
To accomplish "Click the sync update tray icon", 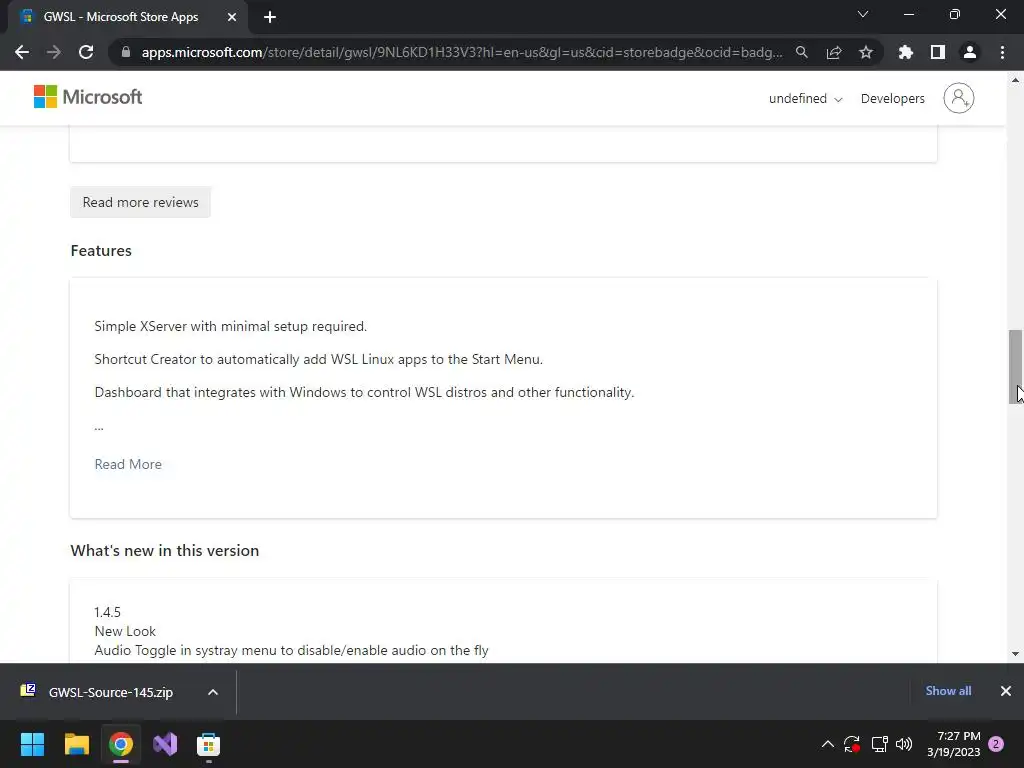I will tap(852, 744).
